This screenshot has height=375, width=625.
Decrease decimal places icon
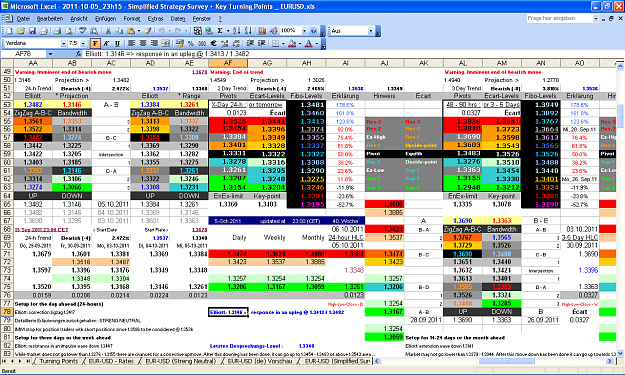tap(236, 43)
